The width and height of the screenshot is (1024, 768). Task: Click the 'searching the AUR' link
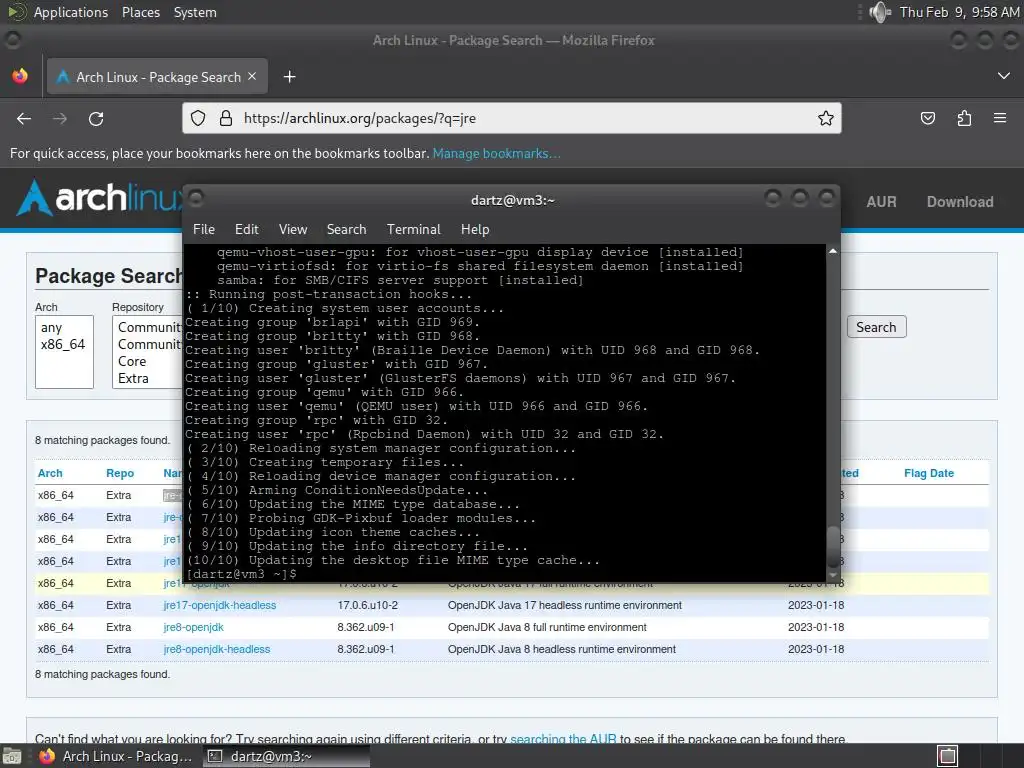coord(563,739)
